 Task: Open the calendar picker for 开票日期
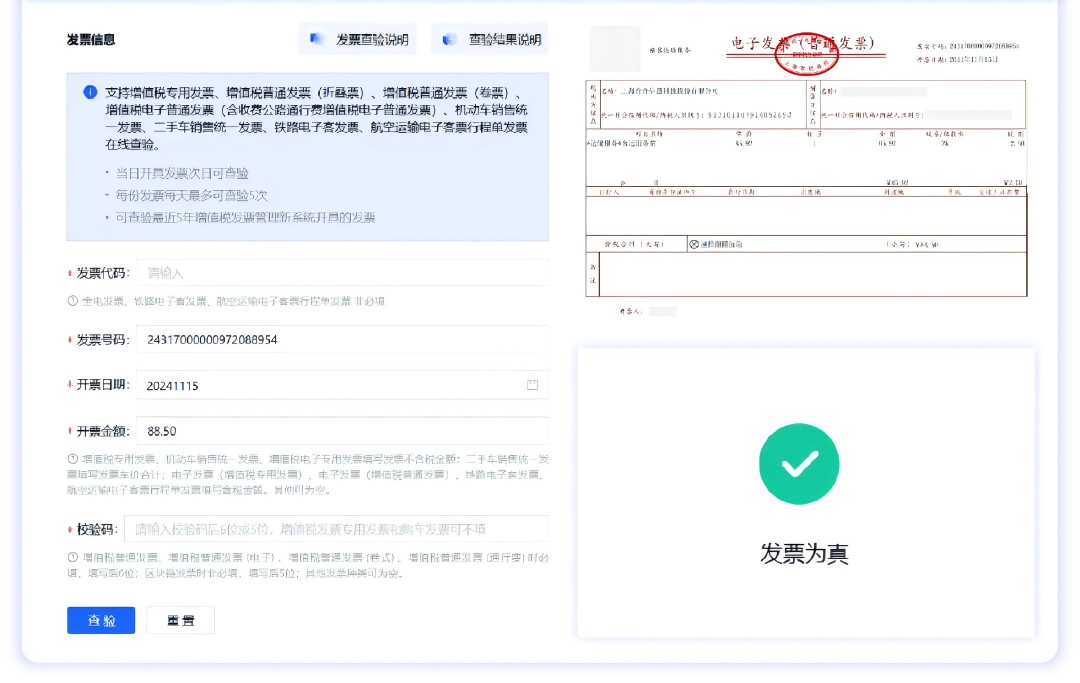pyautogui.click(x=534, y=383)
